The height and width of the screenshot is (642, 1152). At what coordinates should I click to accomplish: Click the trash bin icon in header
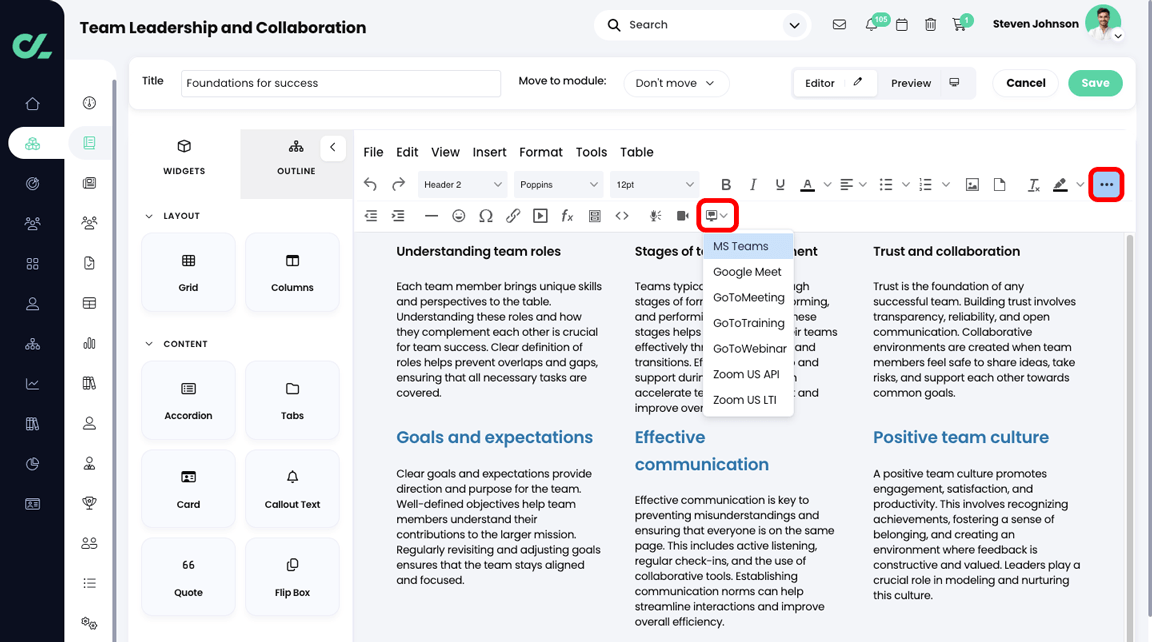click(x=930, y=24)
